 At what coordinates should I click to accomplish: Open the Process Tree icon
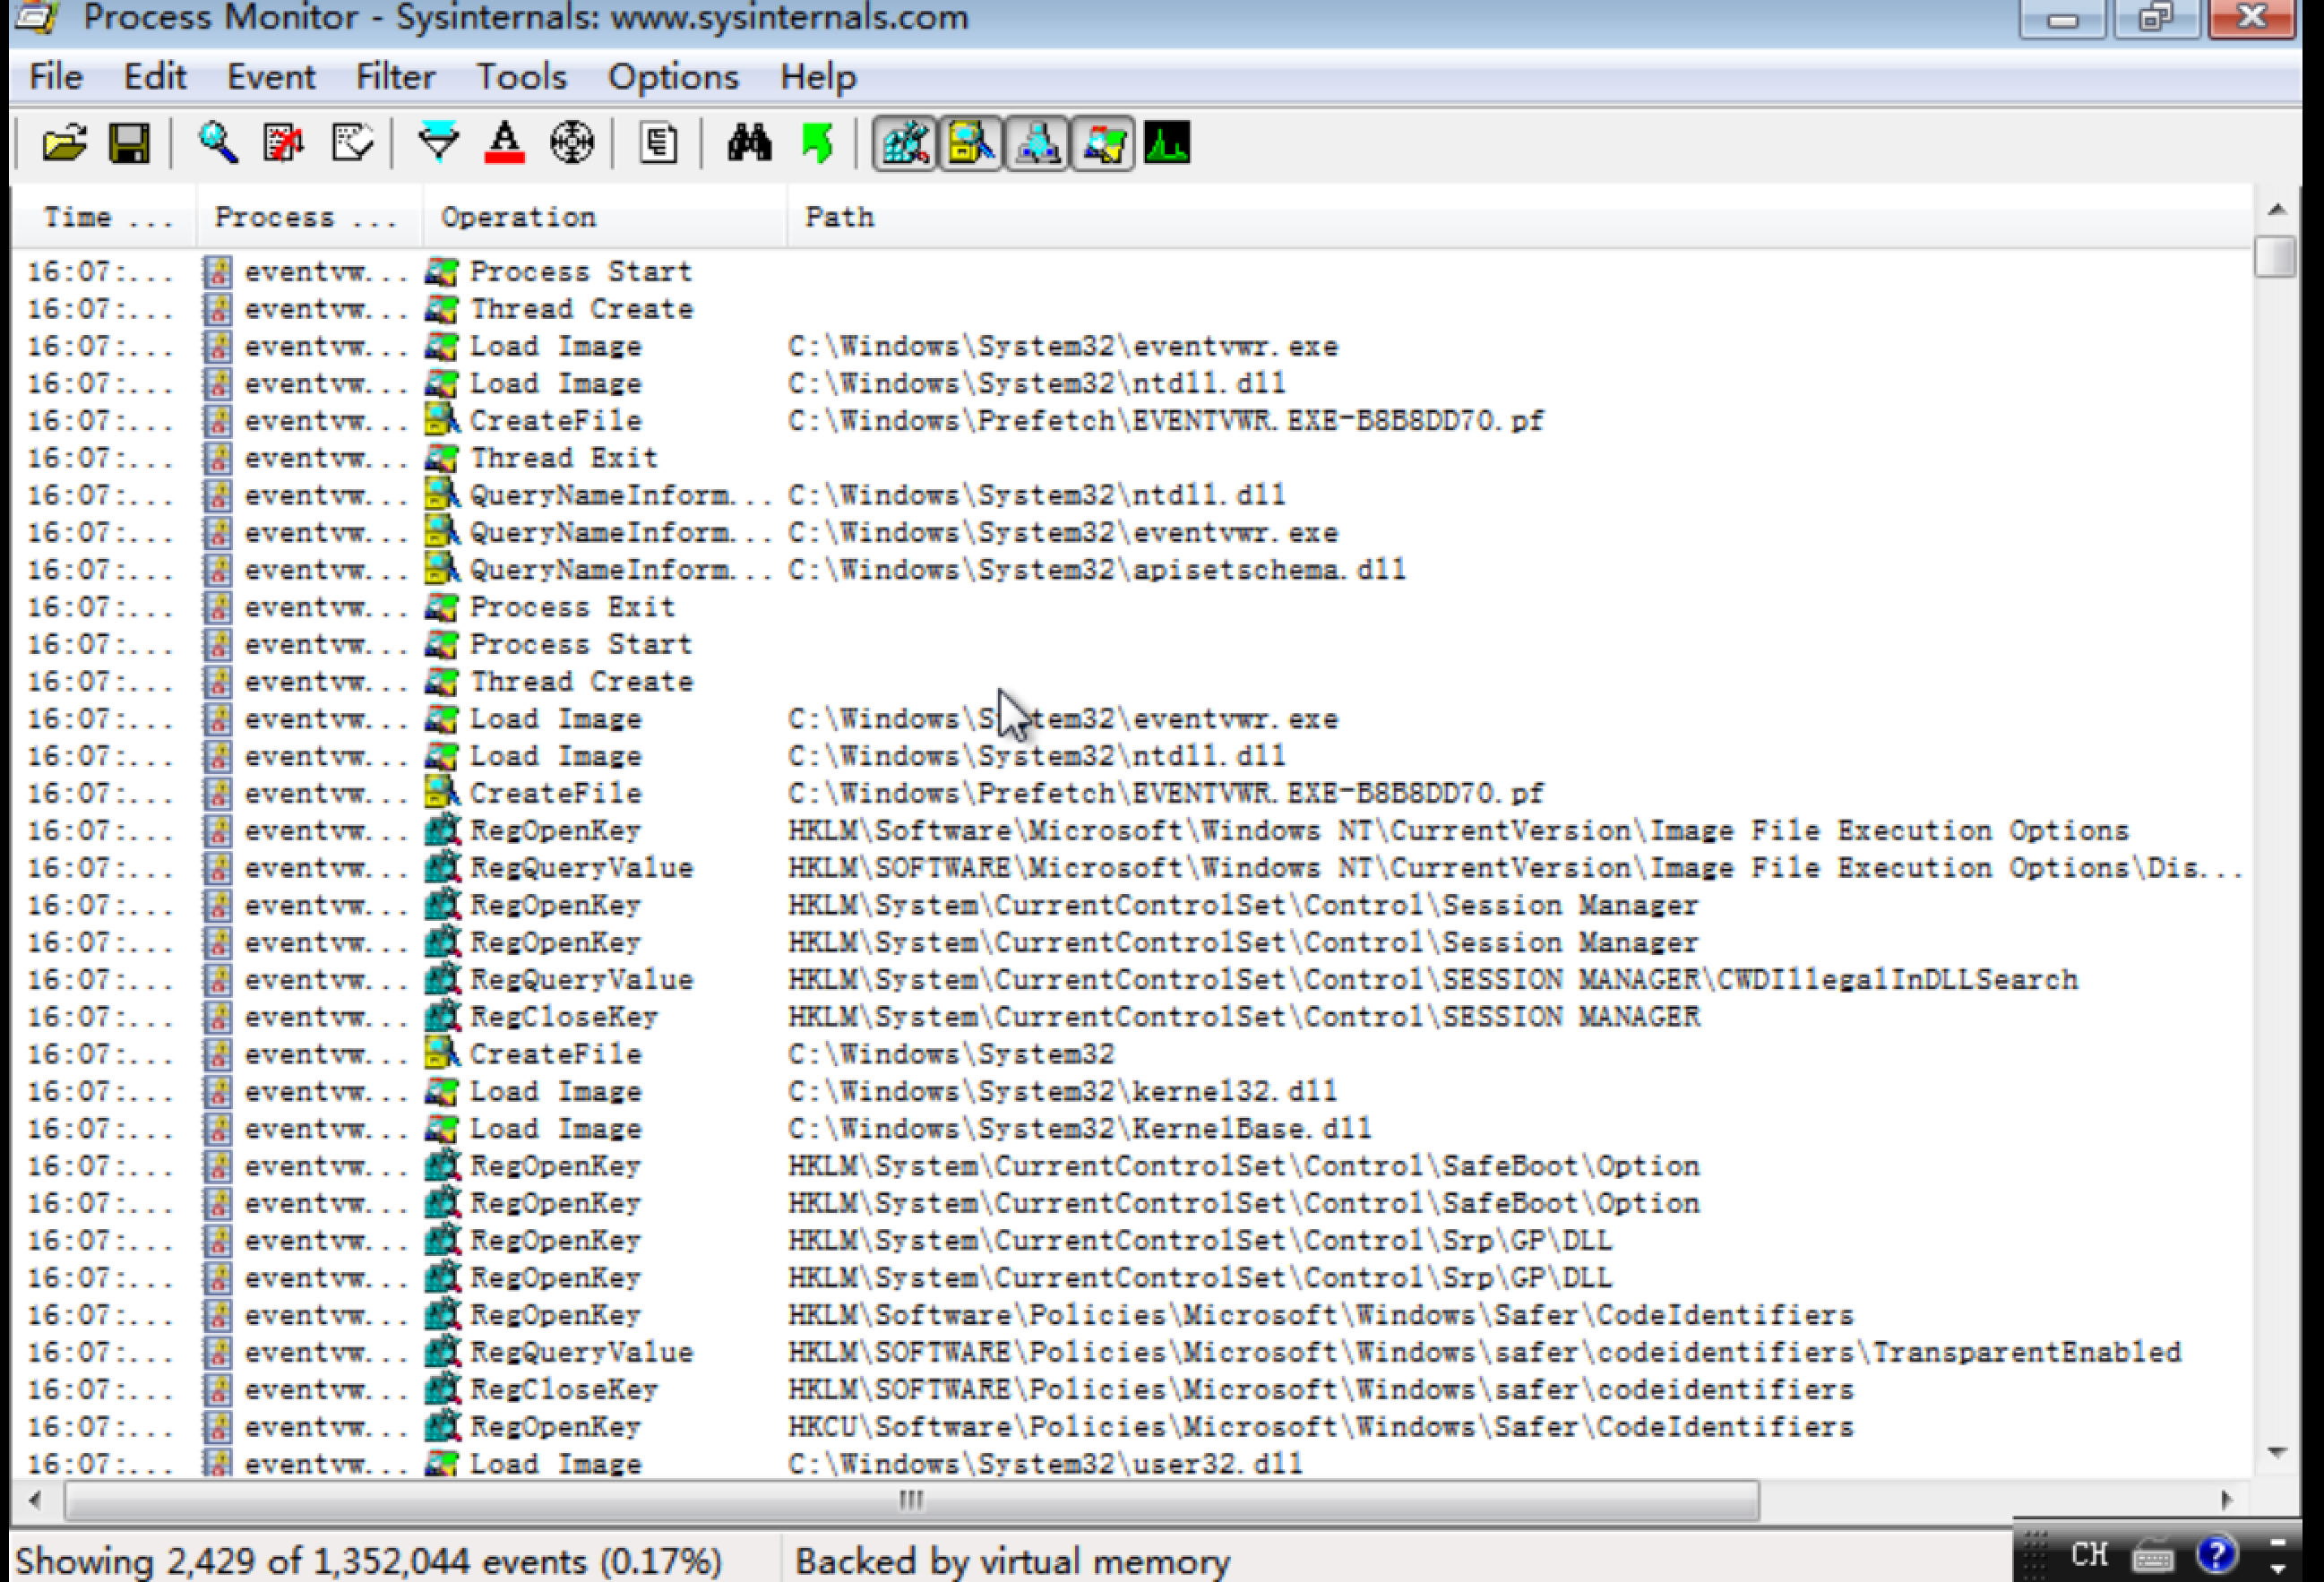tap(658, 144)
